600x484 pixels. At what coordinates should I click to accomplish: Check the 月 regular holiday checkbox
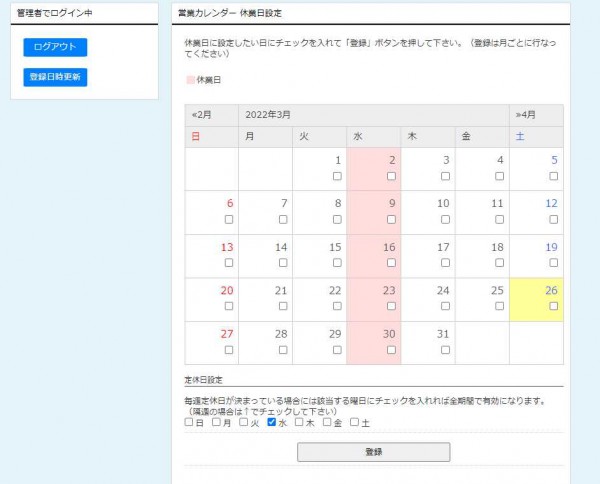[216, 422]
